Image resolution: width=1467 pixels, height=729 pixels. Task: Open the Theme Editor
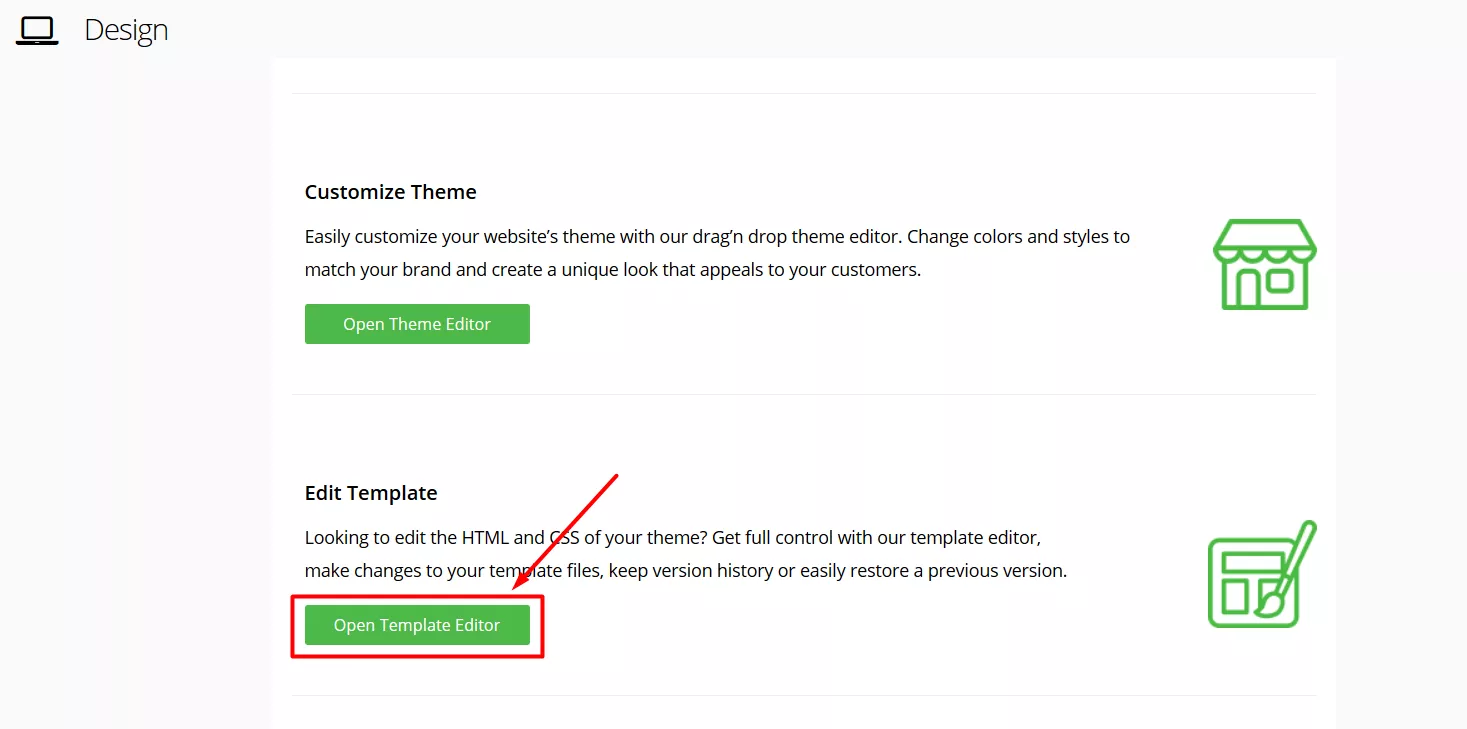click(x=417, y=324)
